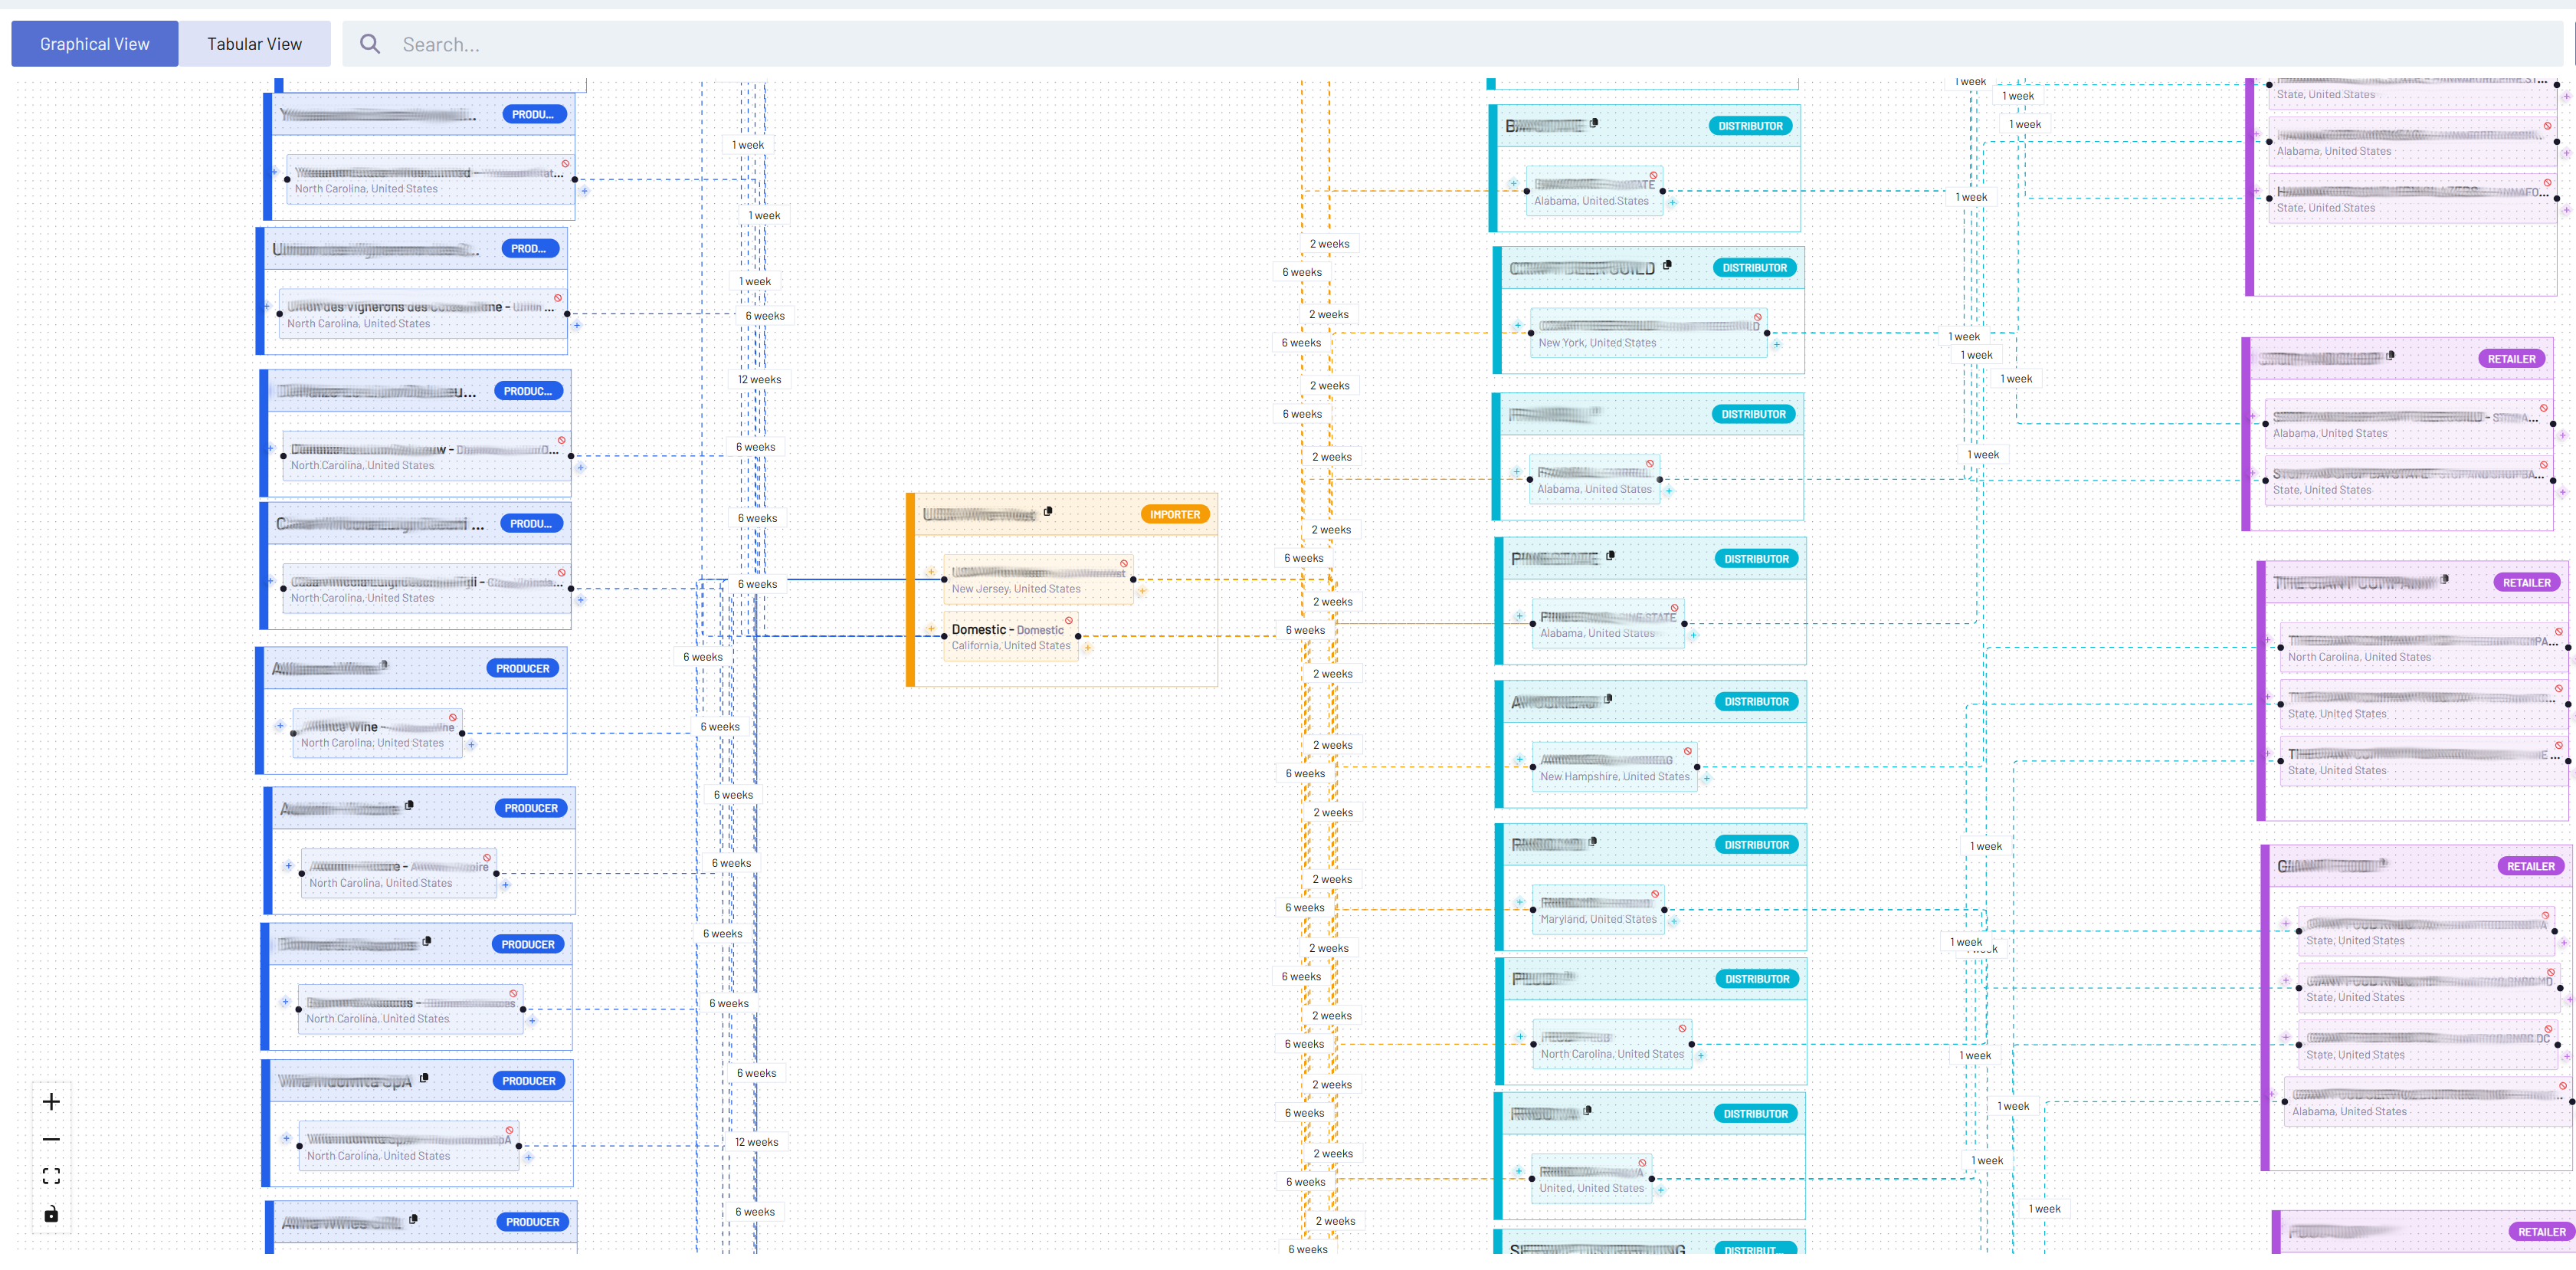
Task: Toggle the canvas lock icon
Action: (51, 1214)
